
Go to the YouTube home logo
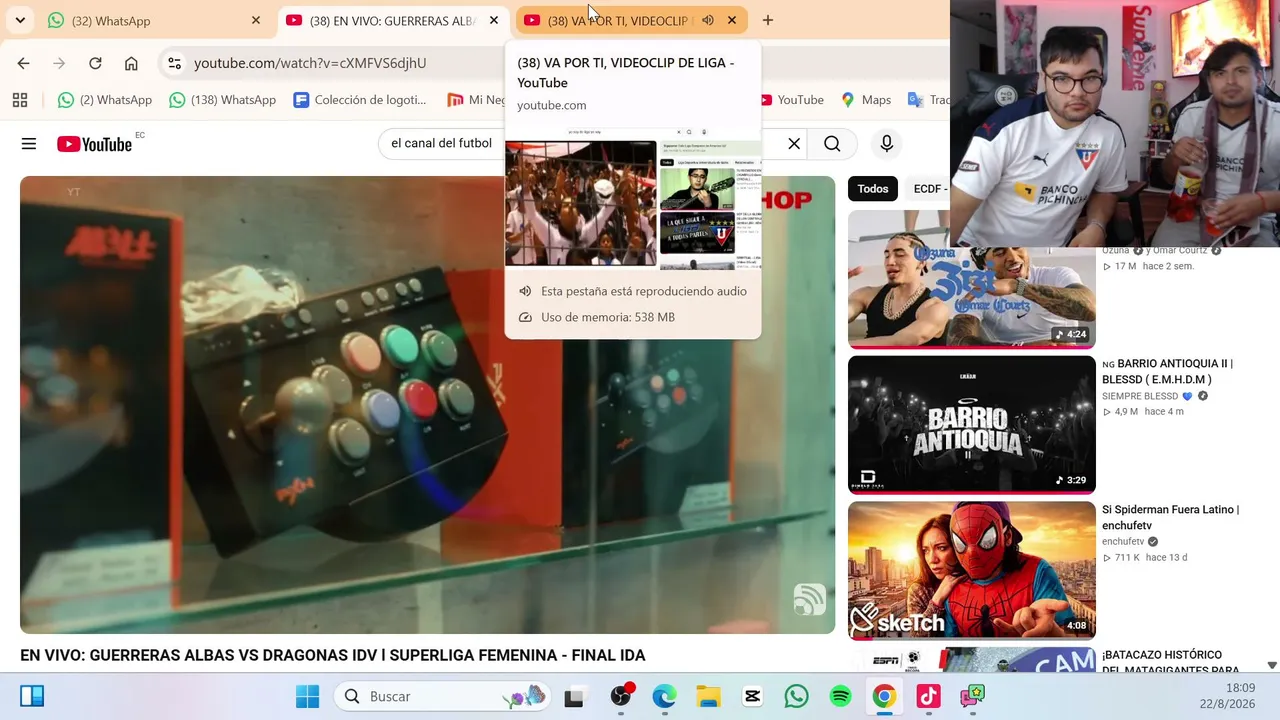point(94,144)
